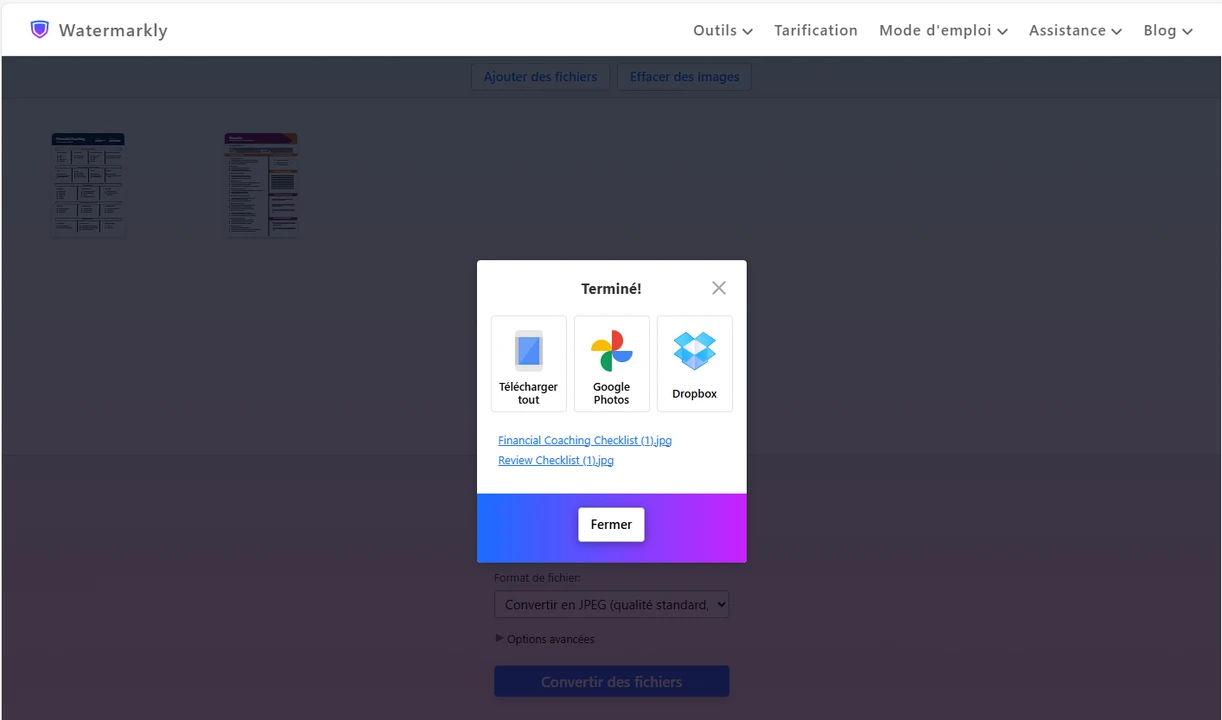Open the Convertir en JPEG format dropdown

(x=611, y=604)
